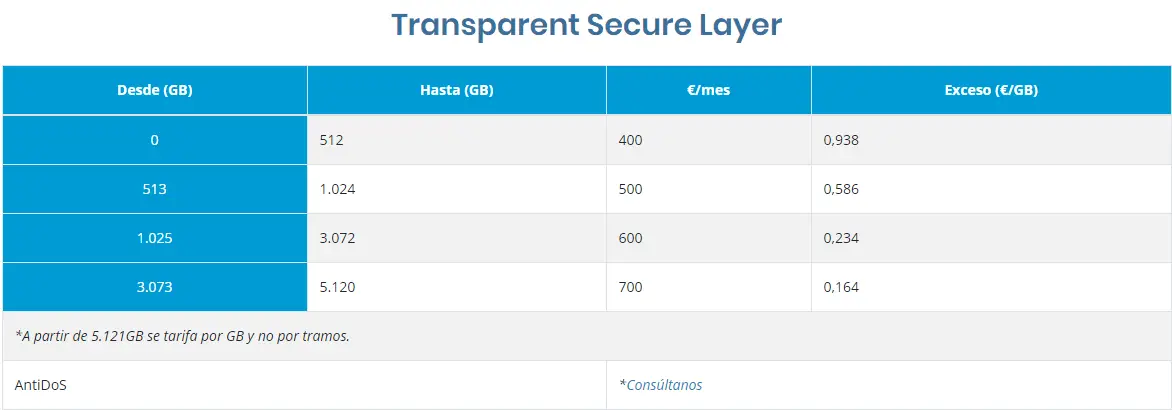Click the Exceso (€/GB) column header
Viewport: 1172px width, 410px height.
tap(990, 90)
